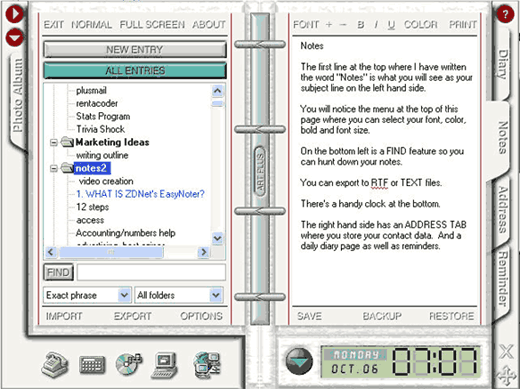Screen dimensions: 520x389
Task: Select the Notes tab
Action: pyautogui.click(x=503, y=137)
